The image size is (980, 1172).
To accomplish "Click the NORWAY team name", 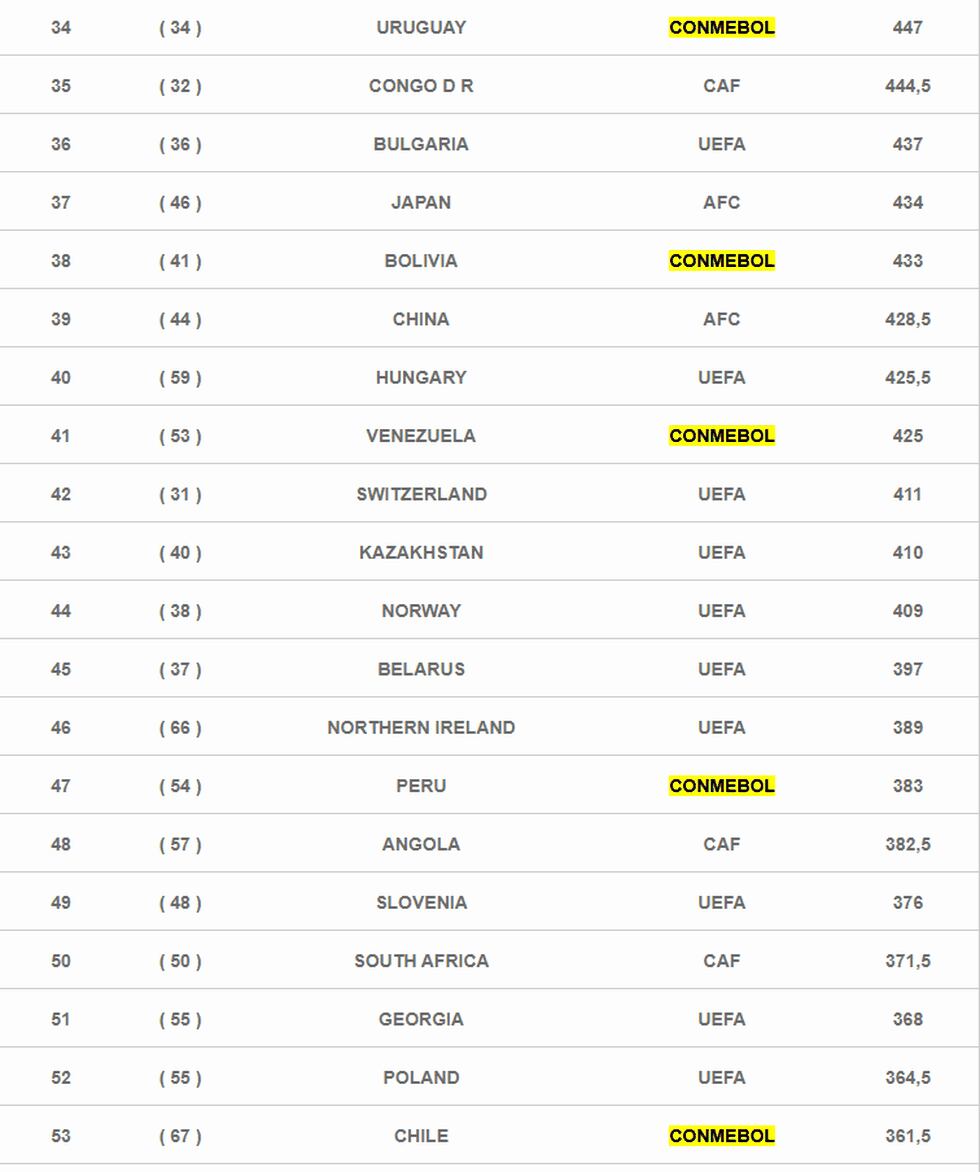I will [421, 611].
